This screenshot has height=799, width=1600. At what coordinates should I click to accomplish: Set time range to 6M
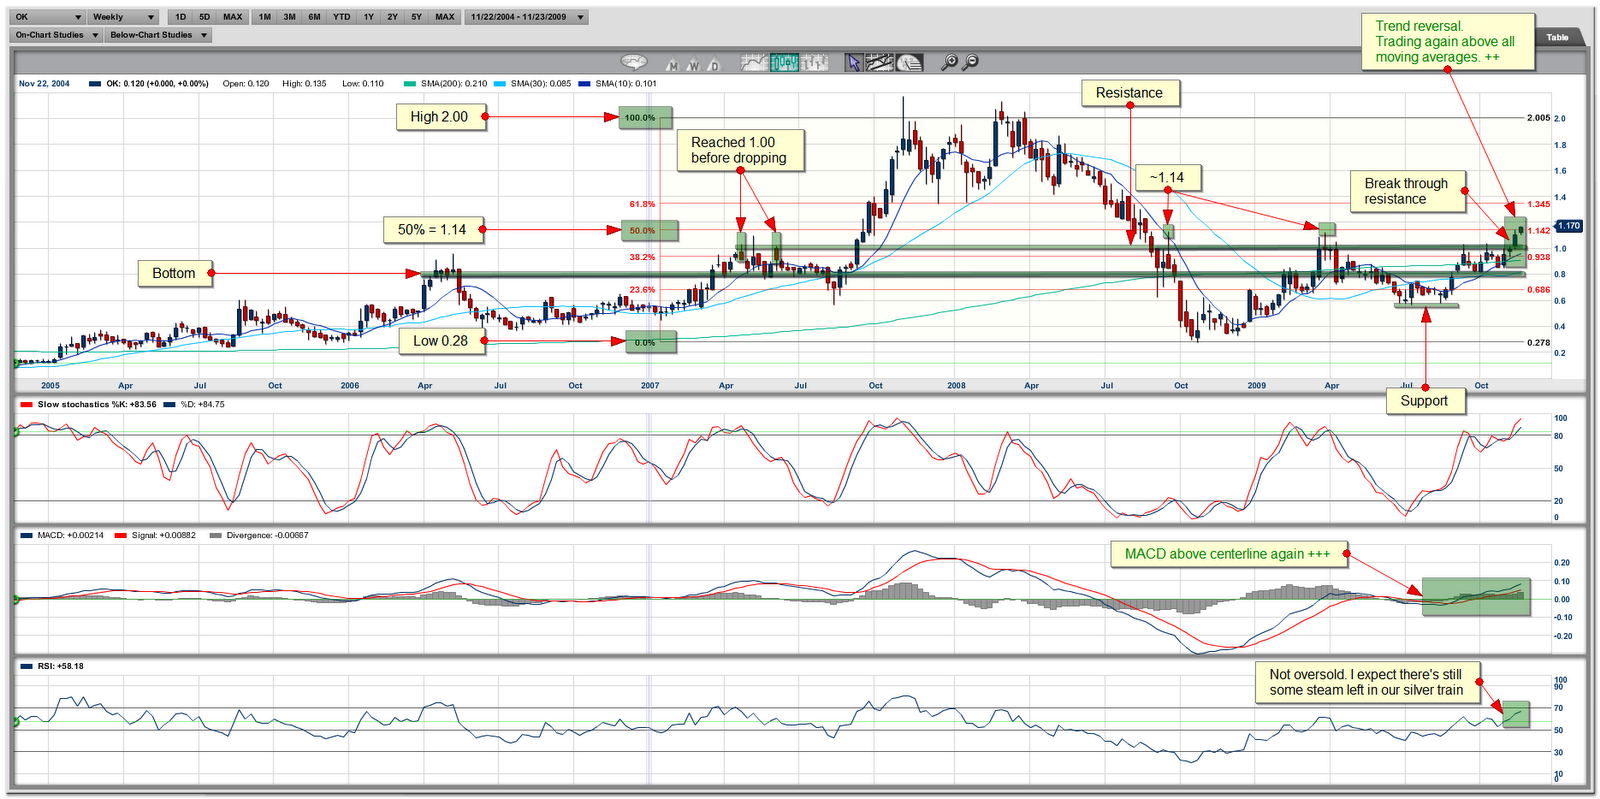click(314, 17)
